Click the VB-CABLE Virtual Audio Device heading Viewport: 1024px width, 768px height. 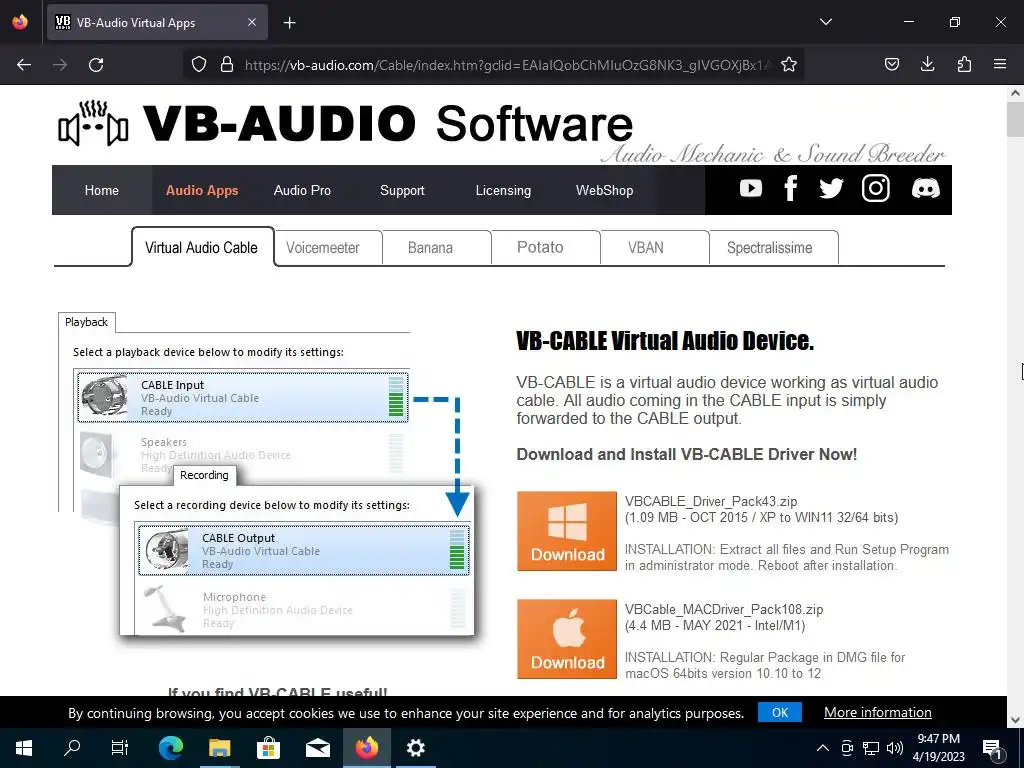(665, 341)
